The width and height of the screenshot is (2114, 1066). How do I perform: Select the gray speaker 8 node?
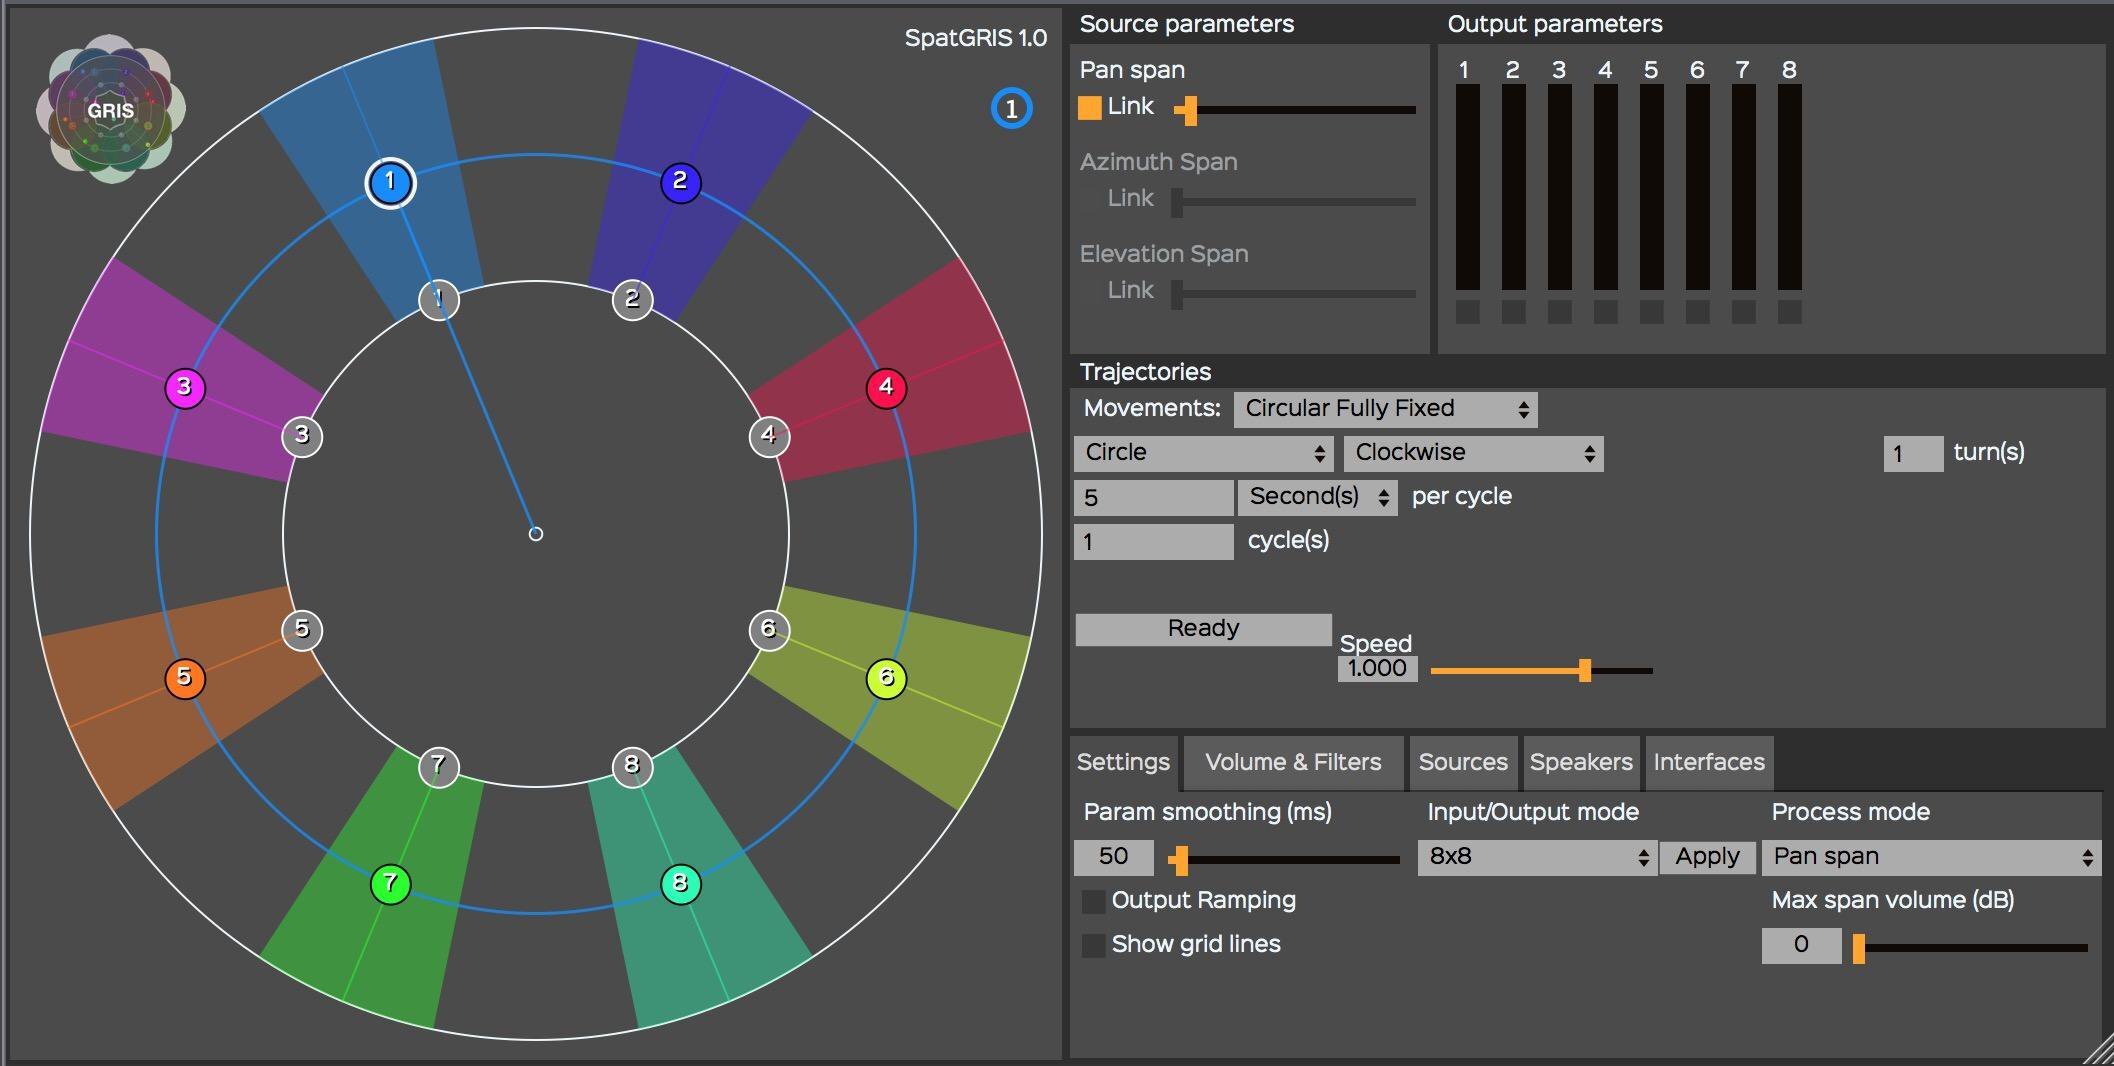pos(631,766)
